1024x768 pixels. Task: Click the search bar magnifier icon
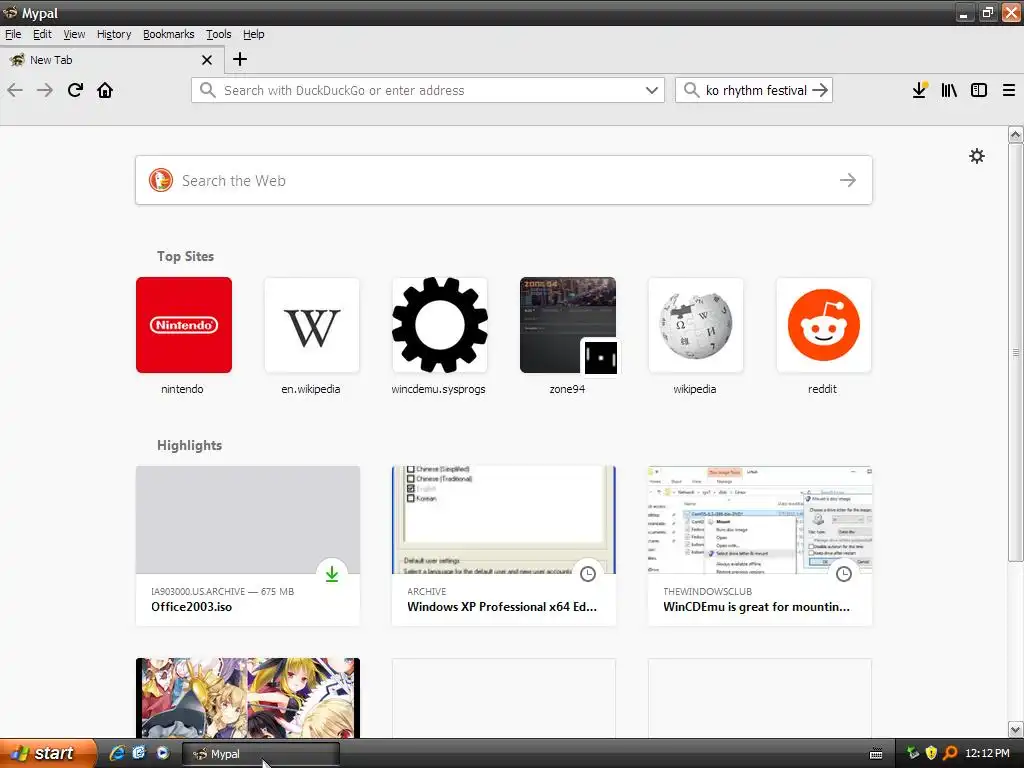click(691, 90)
